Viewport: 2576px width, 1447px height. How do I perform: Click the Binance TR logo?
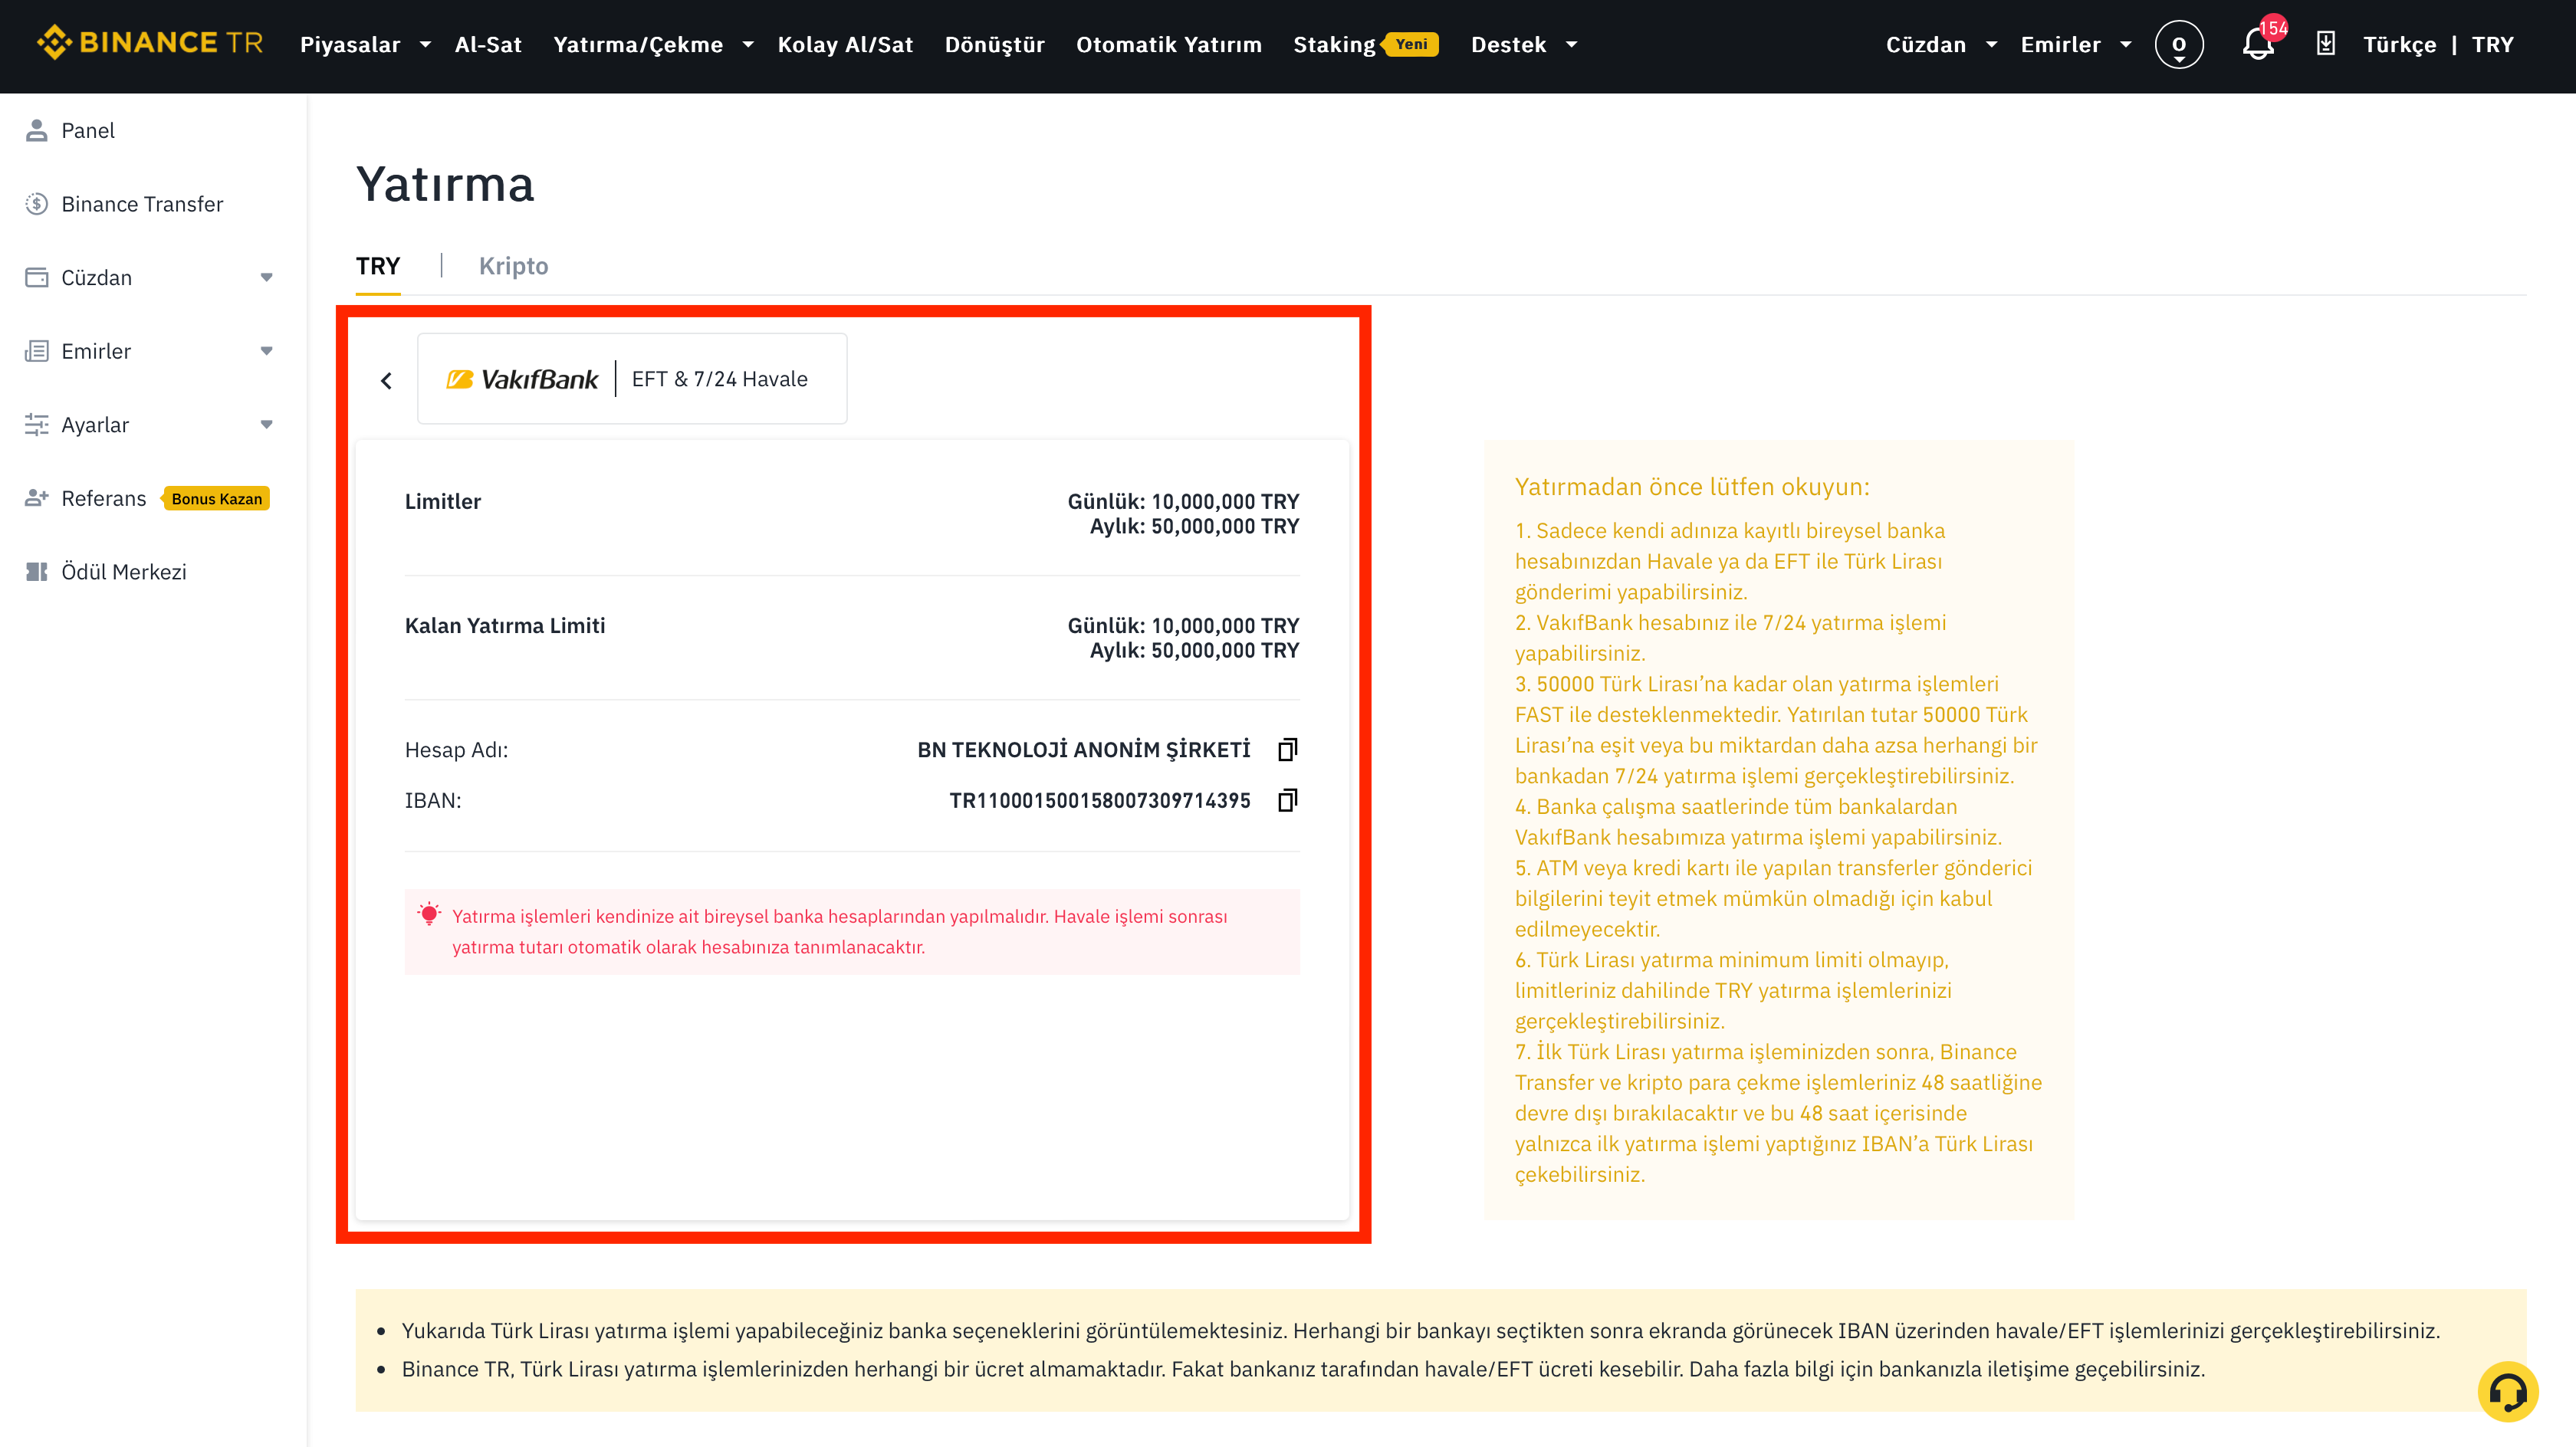click(150, 43)
